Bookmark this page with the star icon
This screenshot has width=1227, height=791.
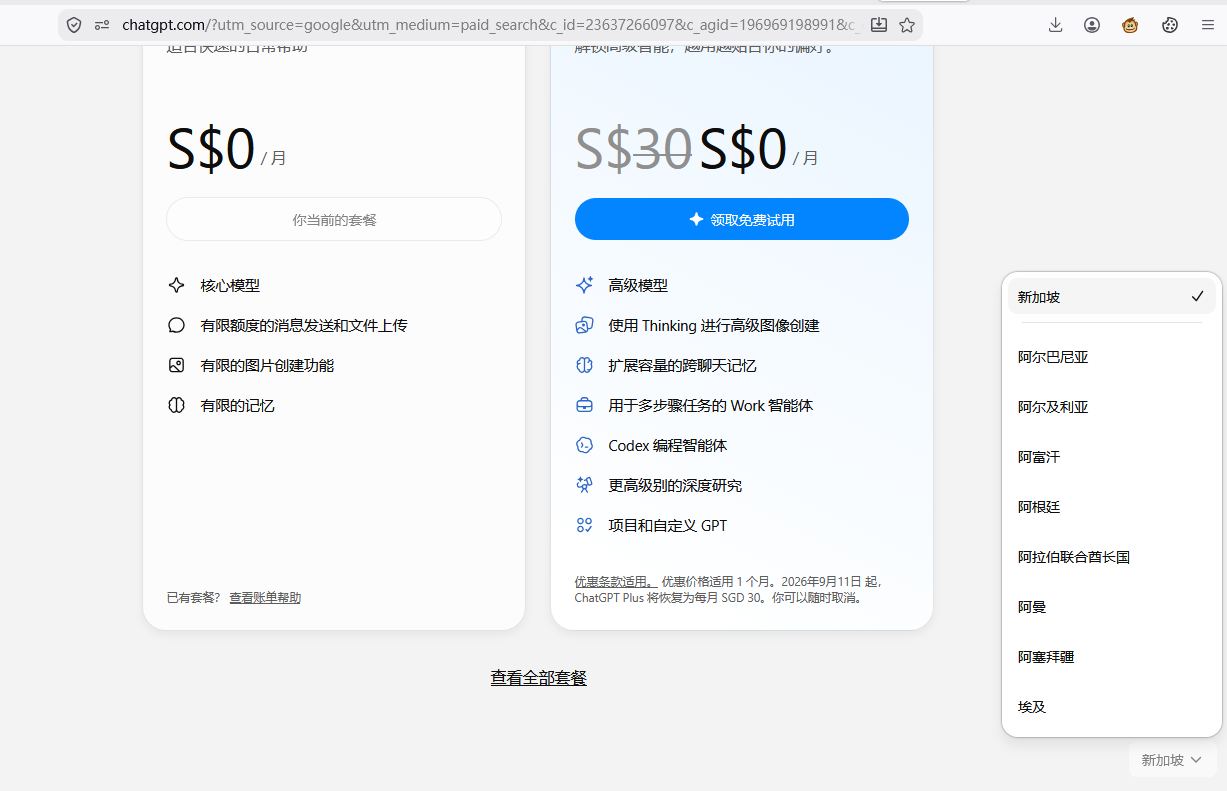pyautogui.click(x=907, y=25)
